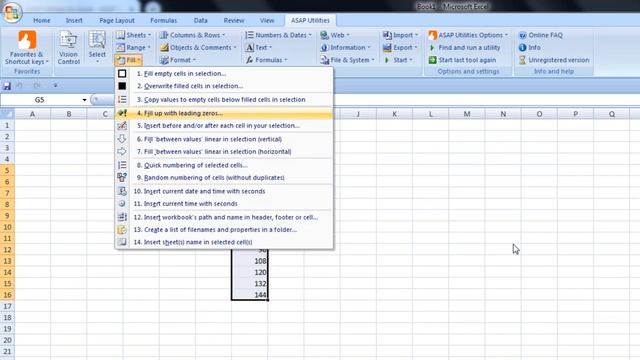Expand the Format dropdown
Screen dimensions: 640x360
click(178, 60)
